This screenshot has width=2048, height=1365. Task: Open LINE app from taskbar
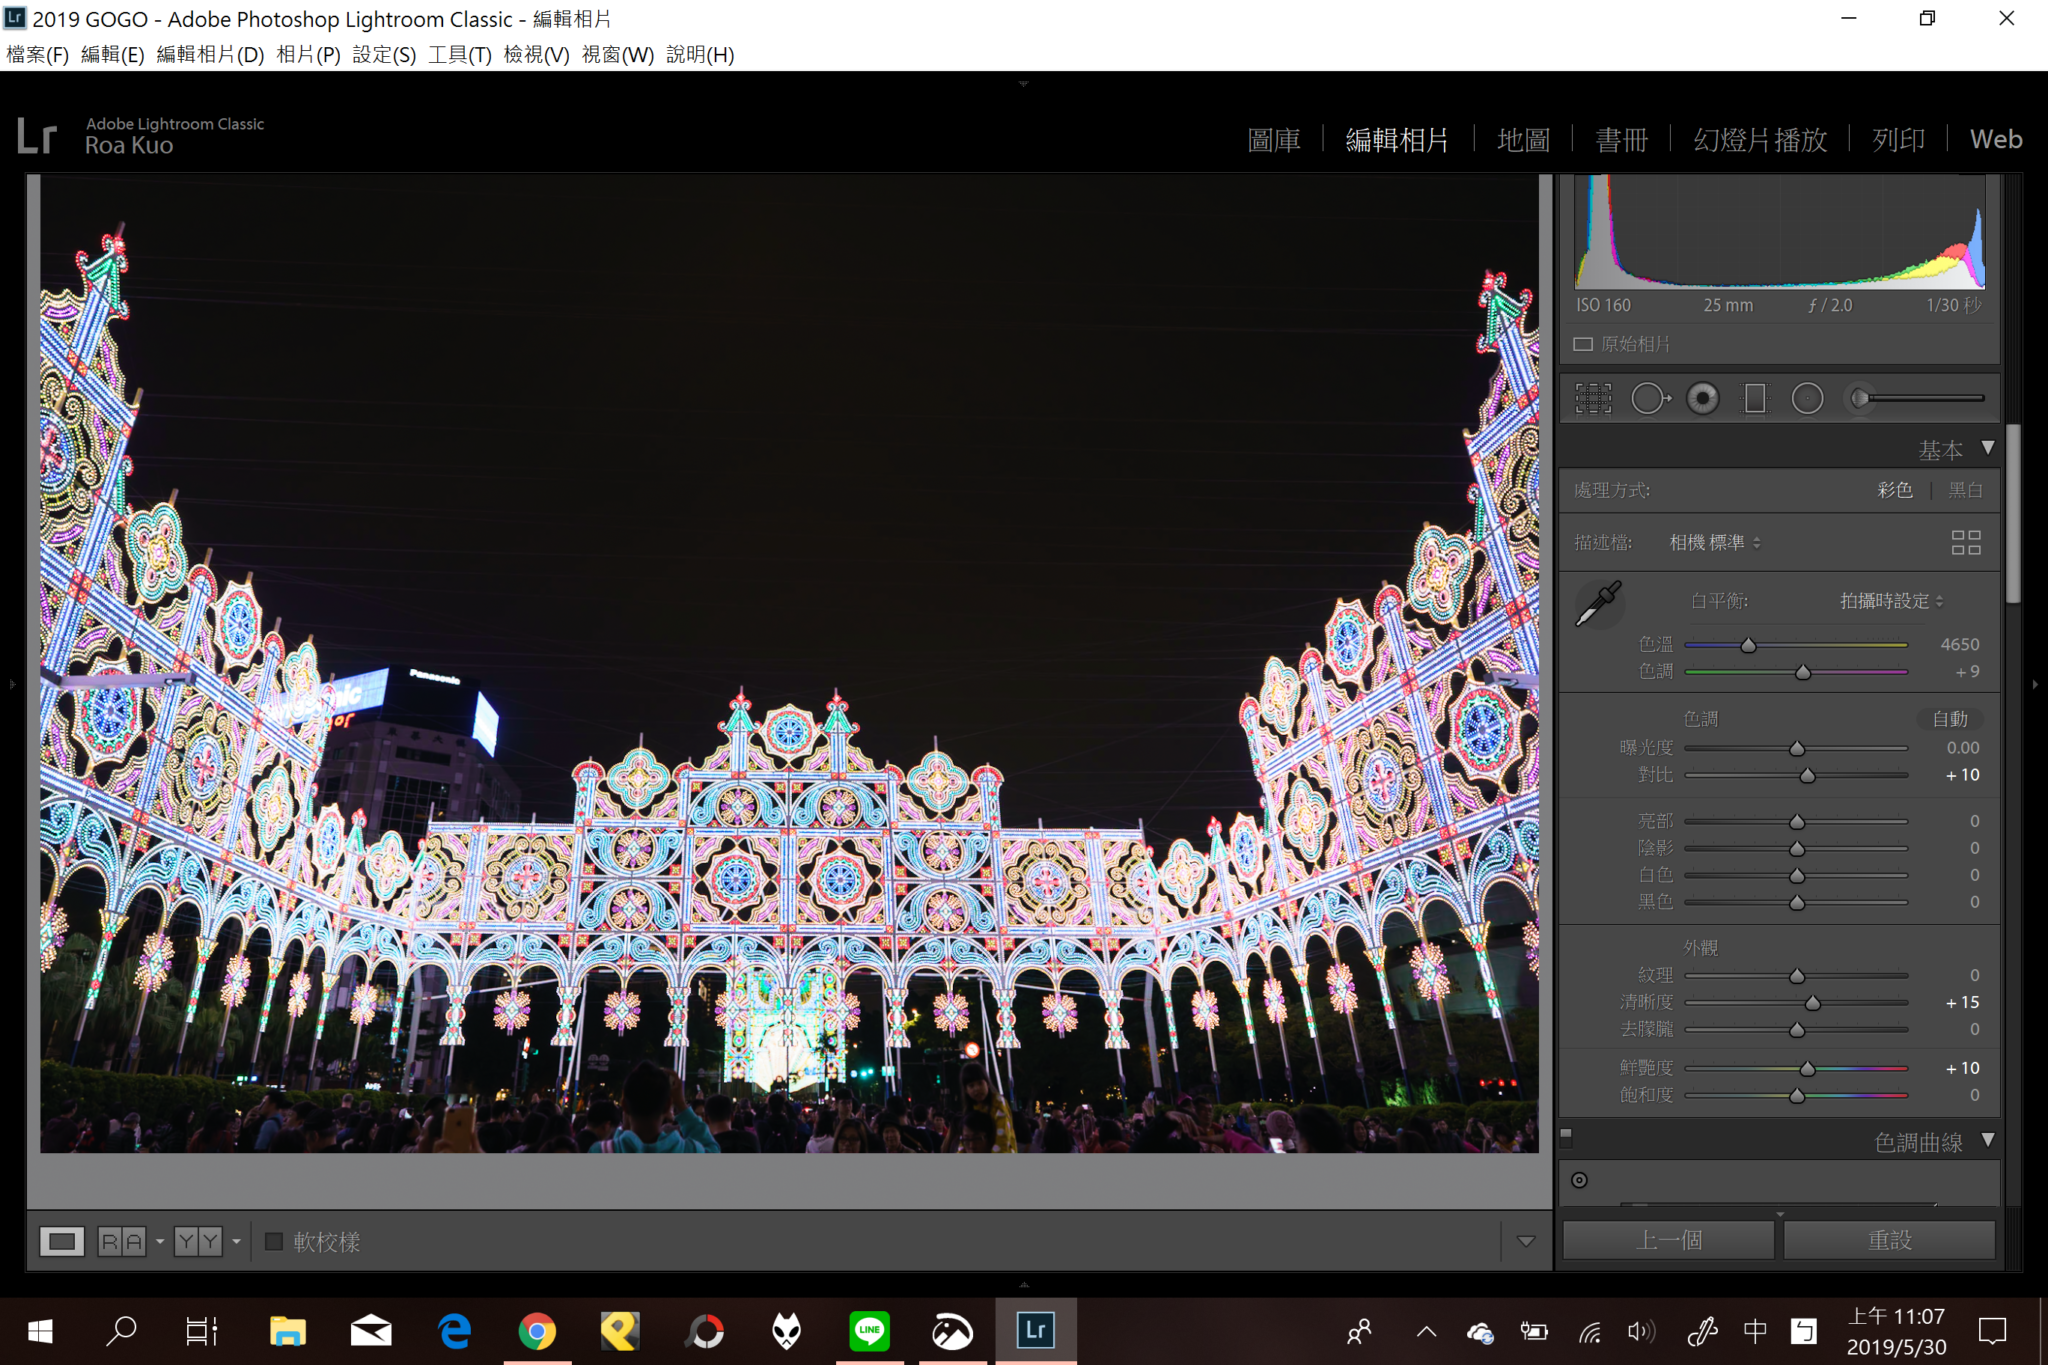pyautogui.click(x=869, y=1331)
